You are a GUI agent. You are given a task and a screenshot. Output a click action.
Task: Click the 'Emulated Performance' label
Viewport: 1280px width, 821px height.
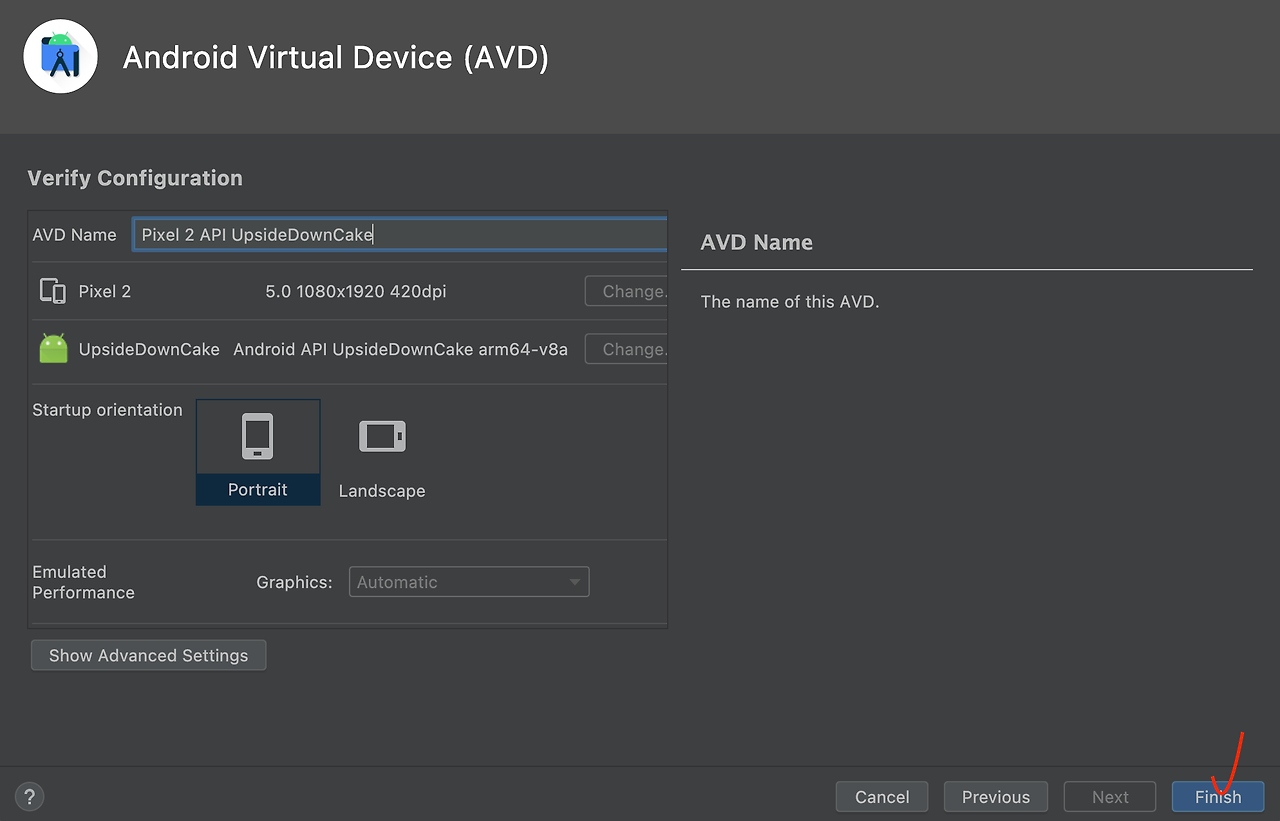point(83,582)
